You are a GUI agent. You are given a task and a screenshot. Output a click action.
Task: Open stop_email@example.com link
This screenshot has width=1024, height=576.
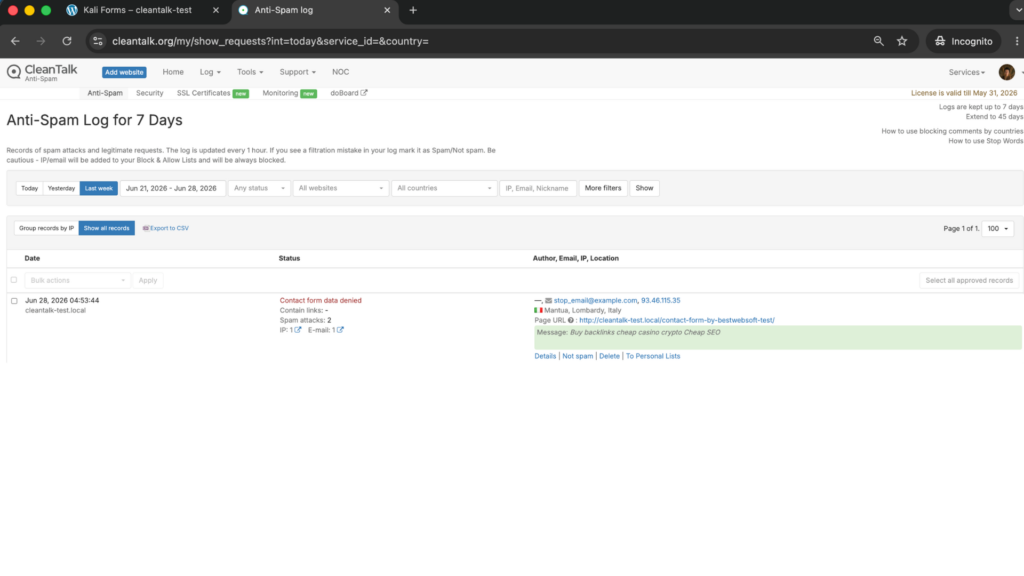point(595,300)
